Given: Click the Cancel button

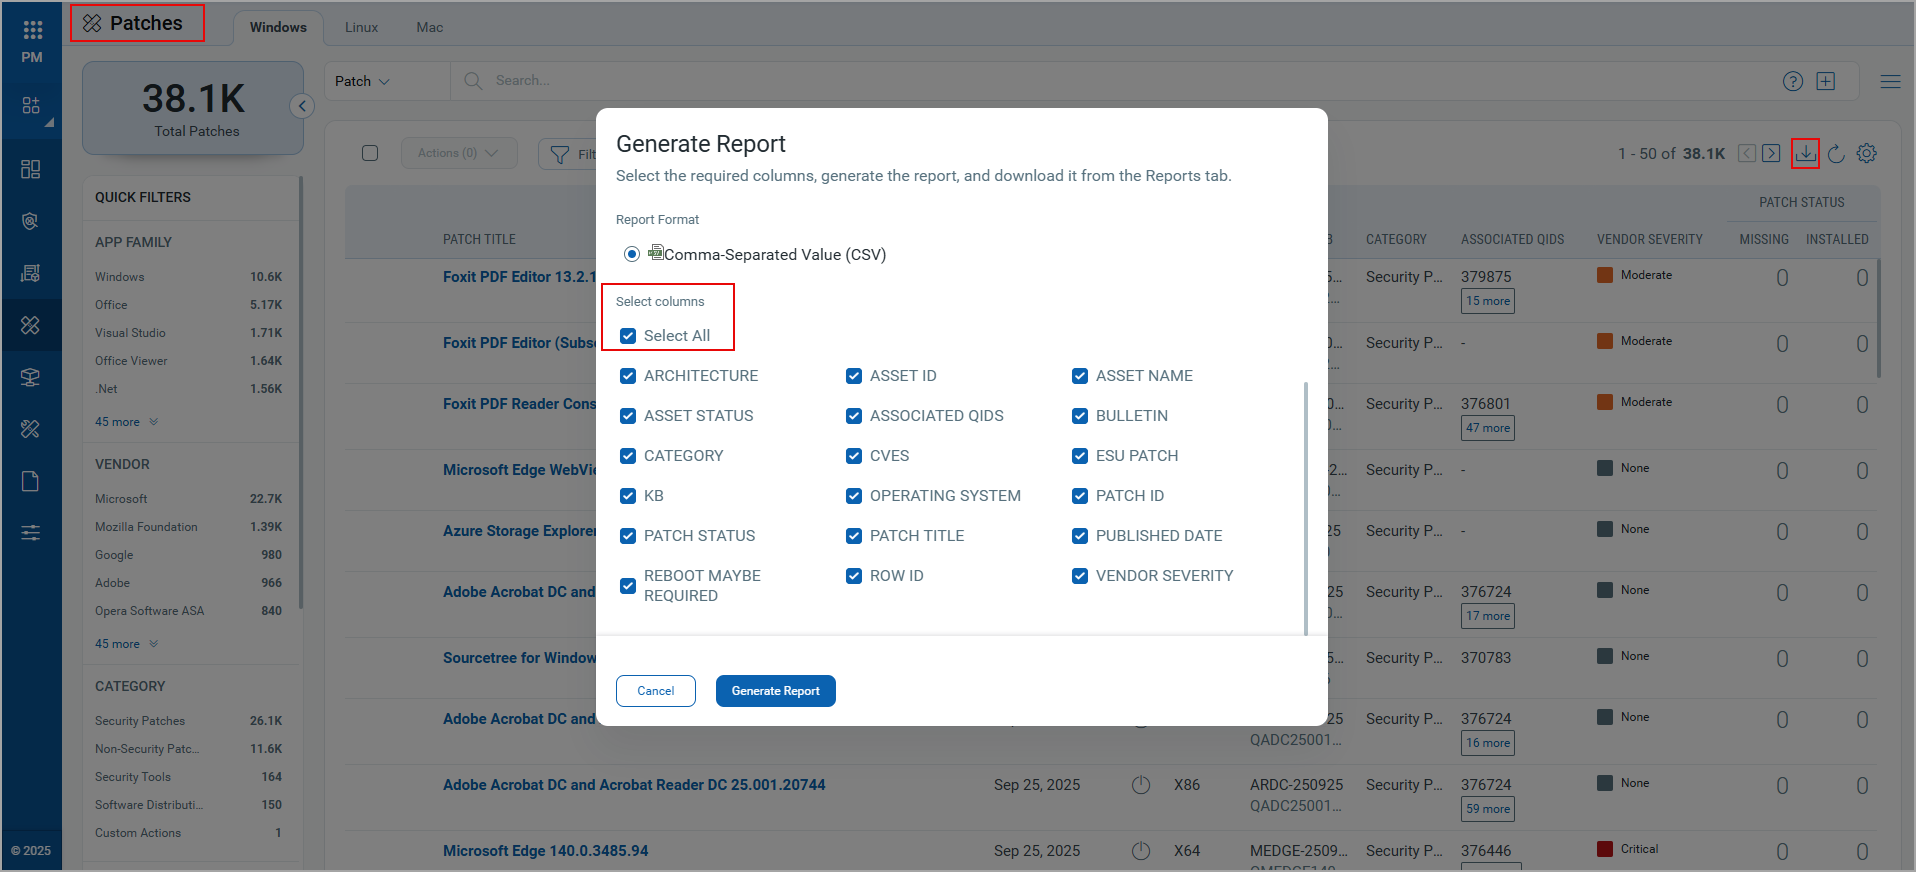Looking at the screenshot, I should 655,691.
